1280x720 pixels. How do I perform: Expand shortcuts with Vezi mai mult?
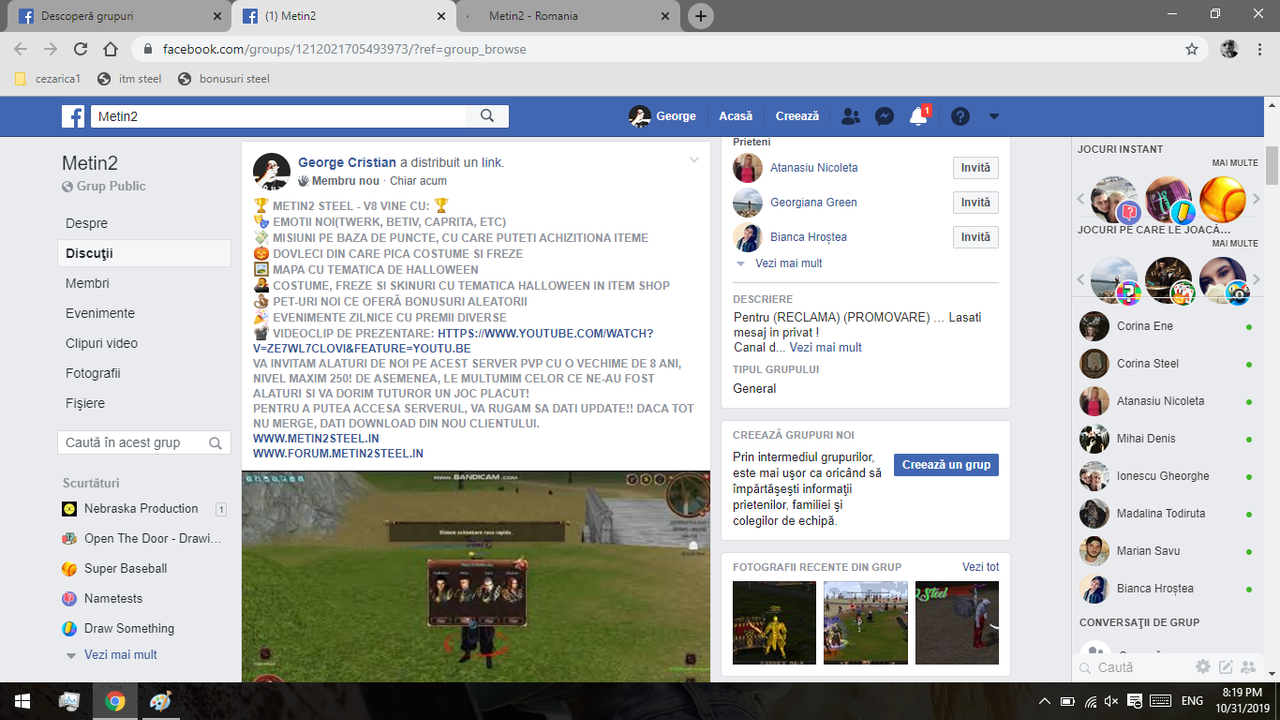[120, 655]
